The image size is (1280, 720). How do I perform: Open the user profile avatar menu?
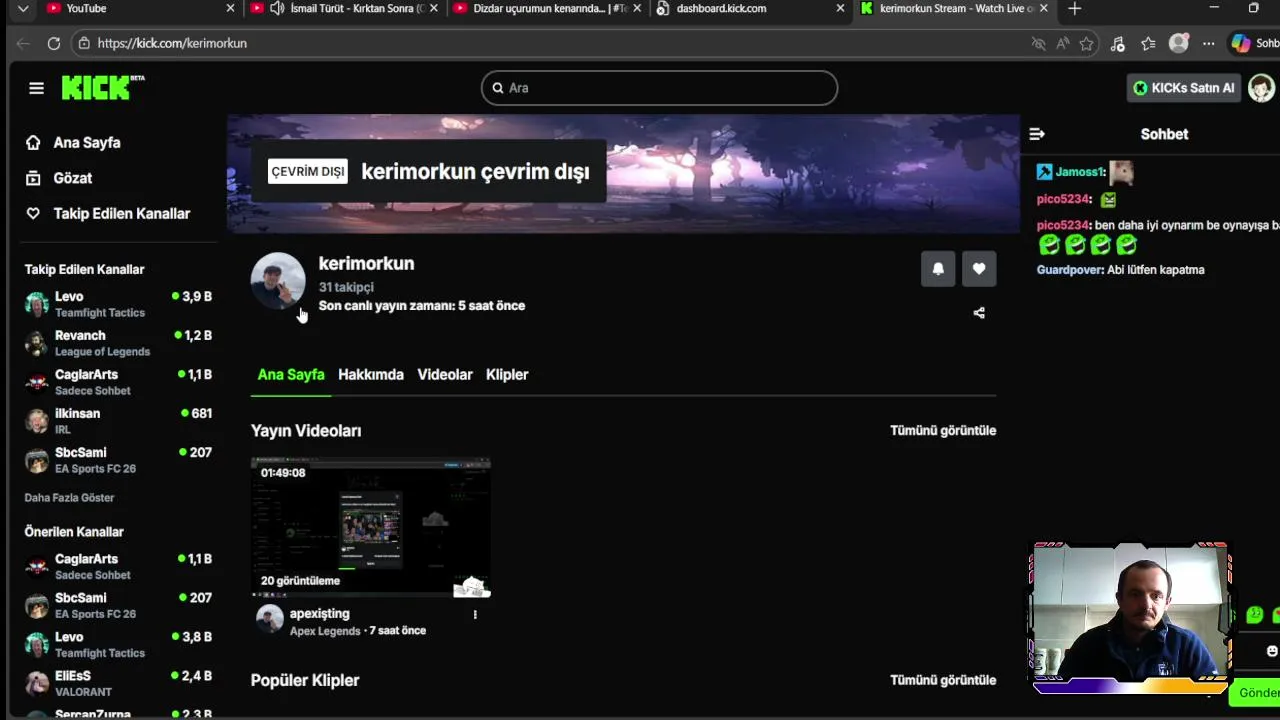click(x=1261, y=88)
